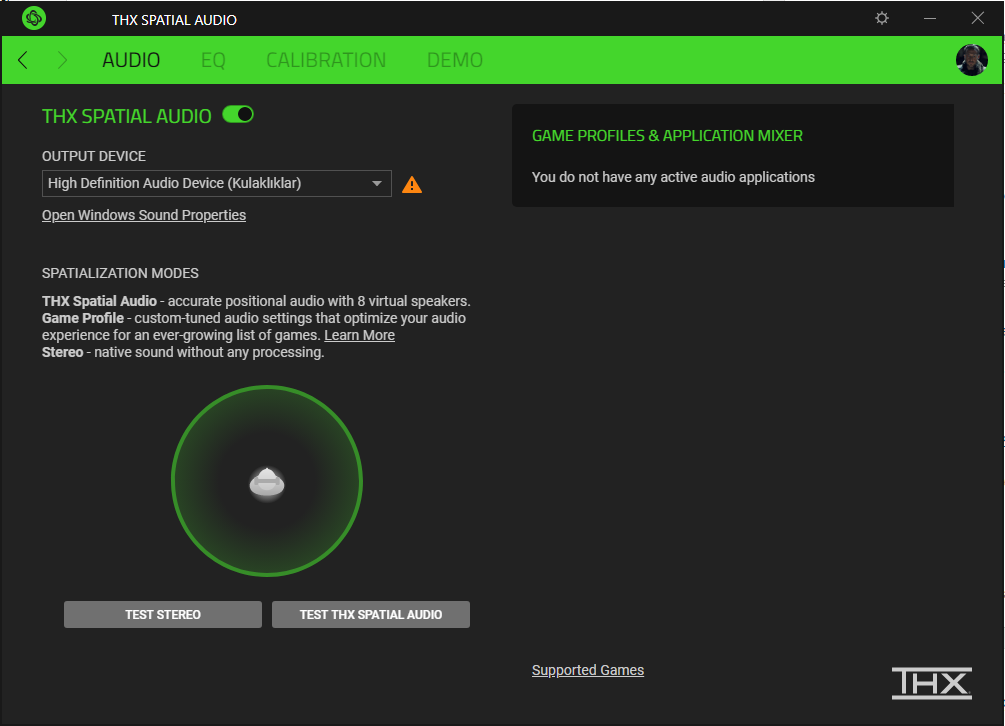This screenshot has width=1005, height=726.
Task: Click the SPATIALIZATION MODES label
Action: (x=120, y=273)
